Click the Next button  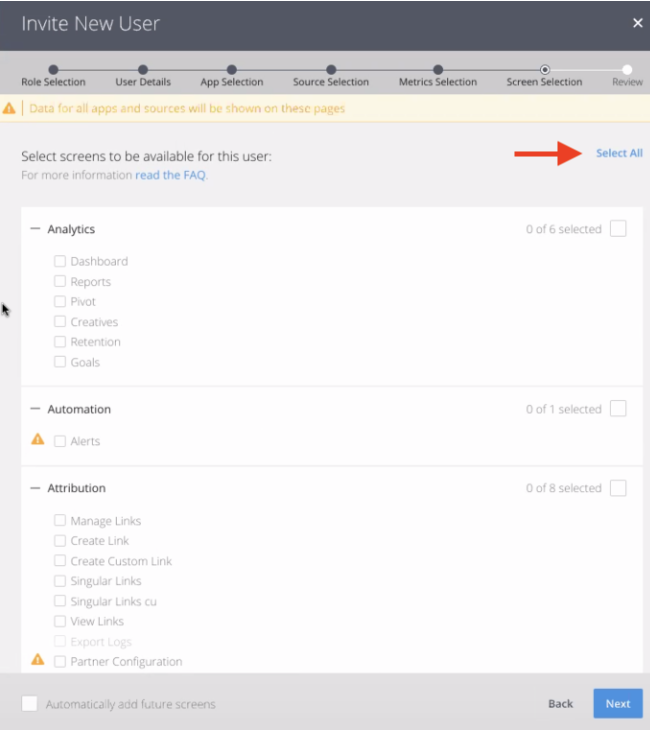618,703
